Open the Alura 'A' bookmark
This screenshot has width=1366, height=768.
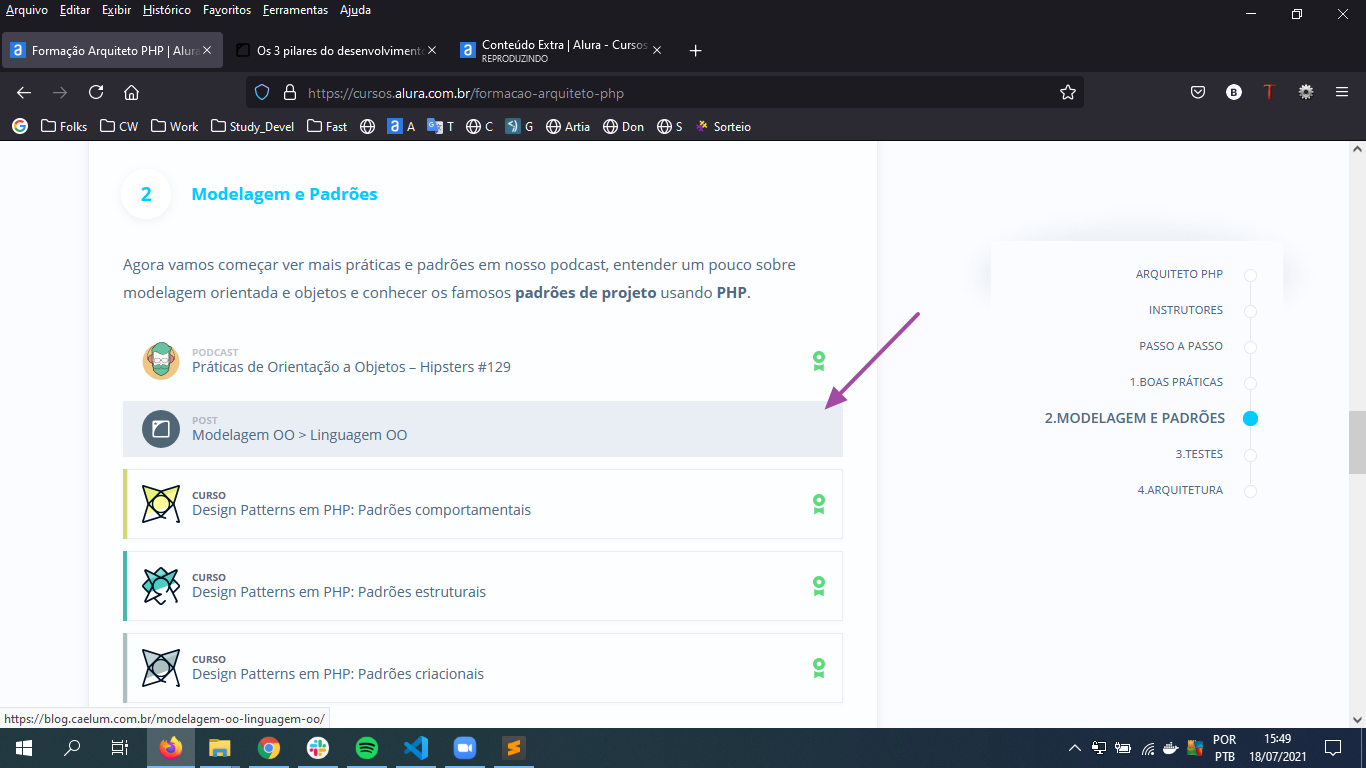pyautogui.click(x=401, y=127)
